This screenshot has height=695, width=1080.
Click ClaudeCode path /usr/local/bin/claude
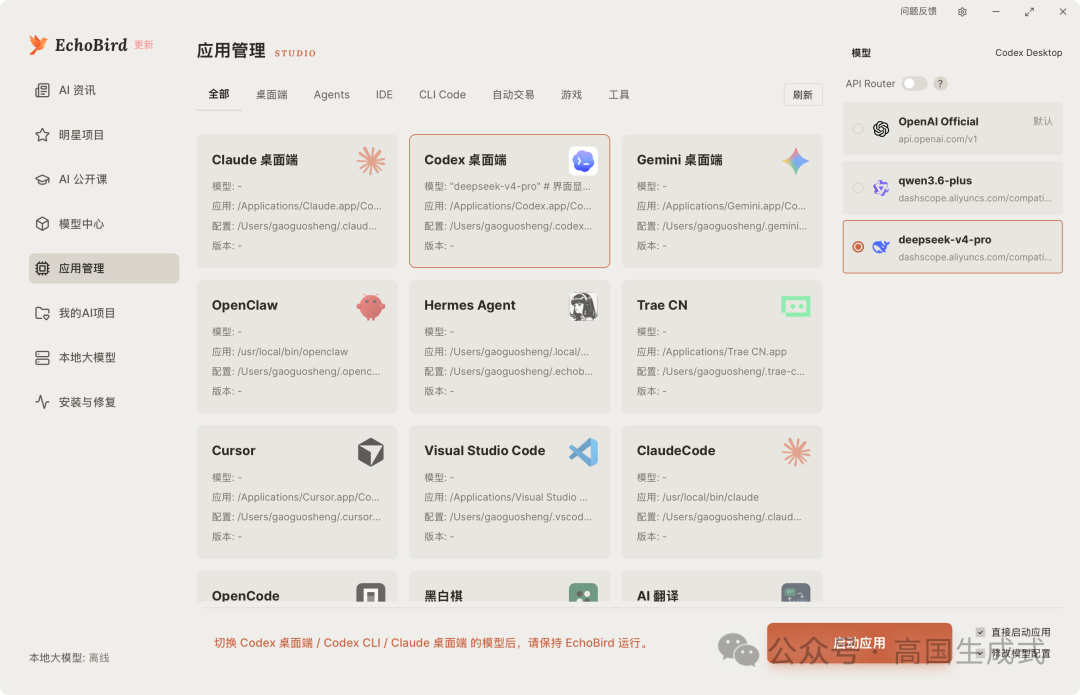710,497
